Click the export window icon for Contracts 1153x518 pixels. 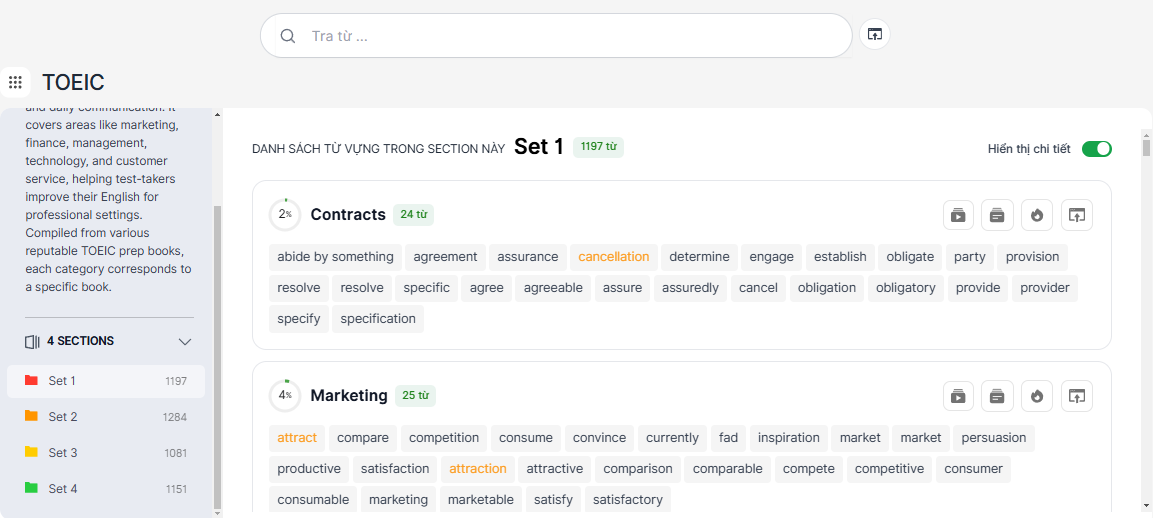click(1077, 215)
